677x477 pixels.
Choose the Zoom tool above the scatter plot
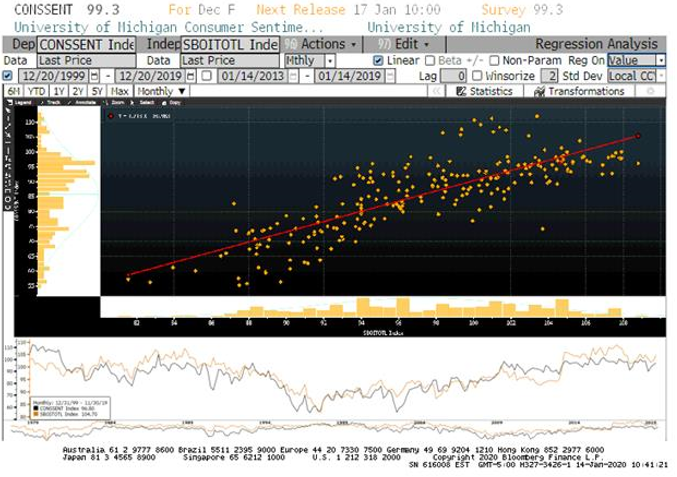tap(118, 103)
